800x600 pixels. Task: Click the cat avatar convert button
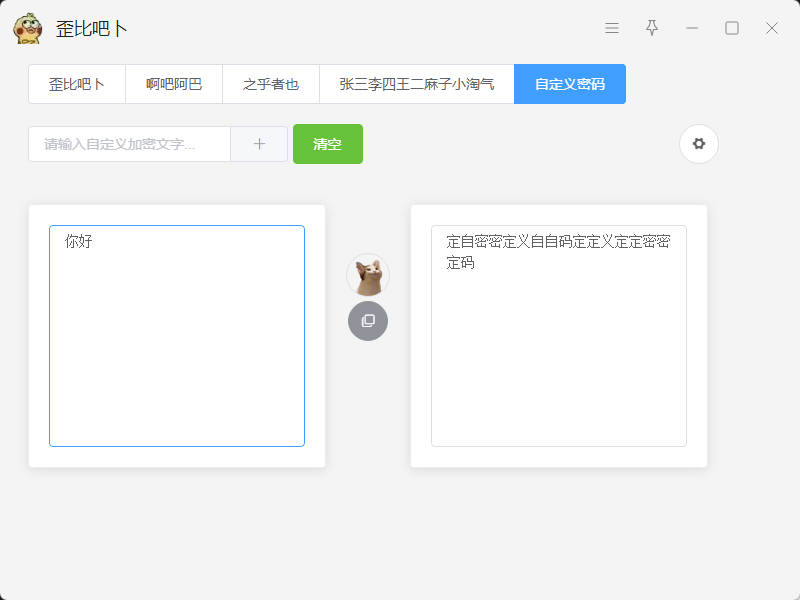tap(368, 275)
